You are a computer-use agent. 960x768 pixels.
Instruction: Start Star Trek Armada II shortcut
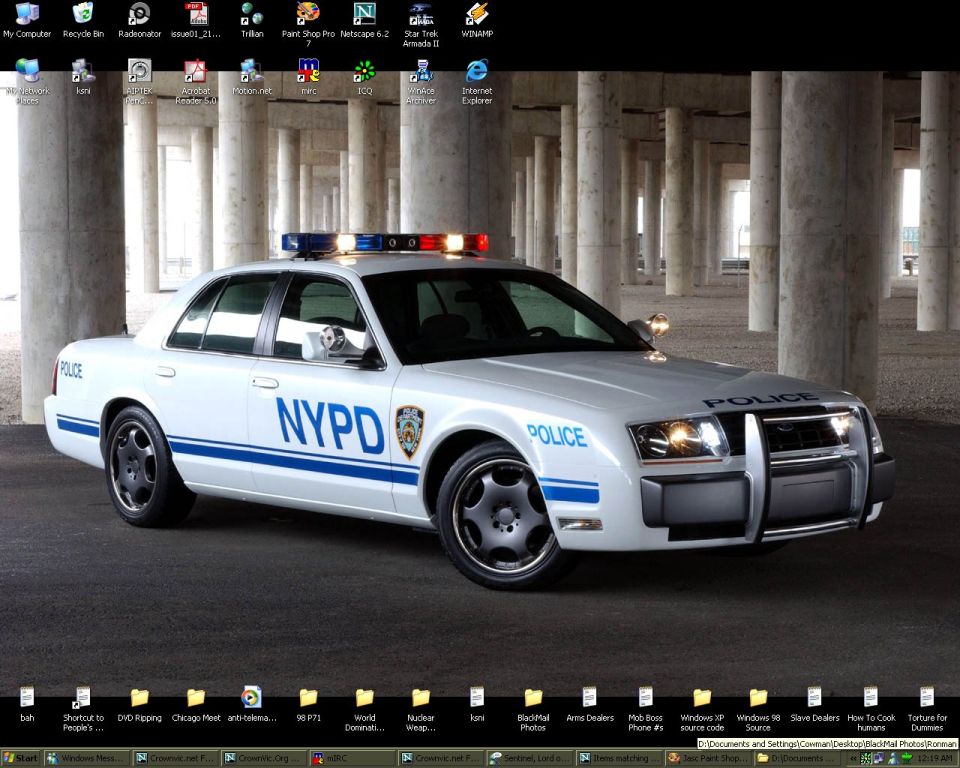pyautogui.click(x=421, y=24)
